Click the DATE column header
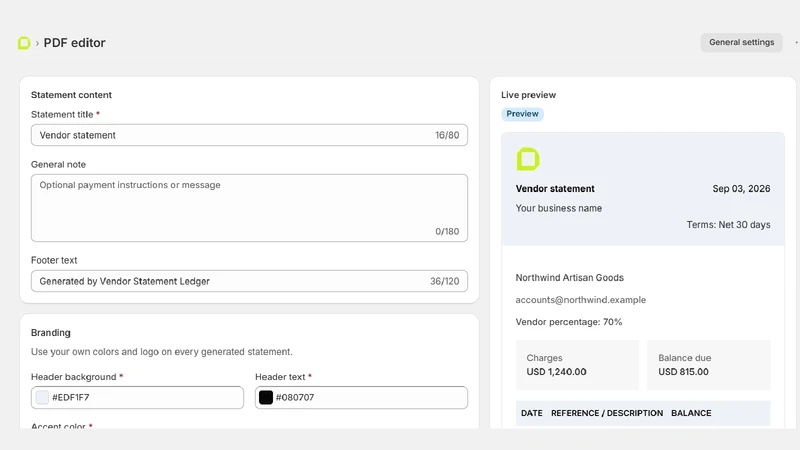Screen dimensions: 800x450 [532, 413]
